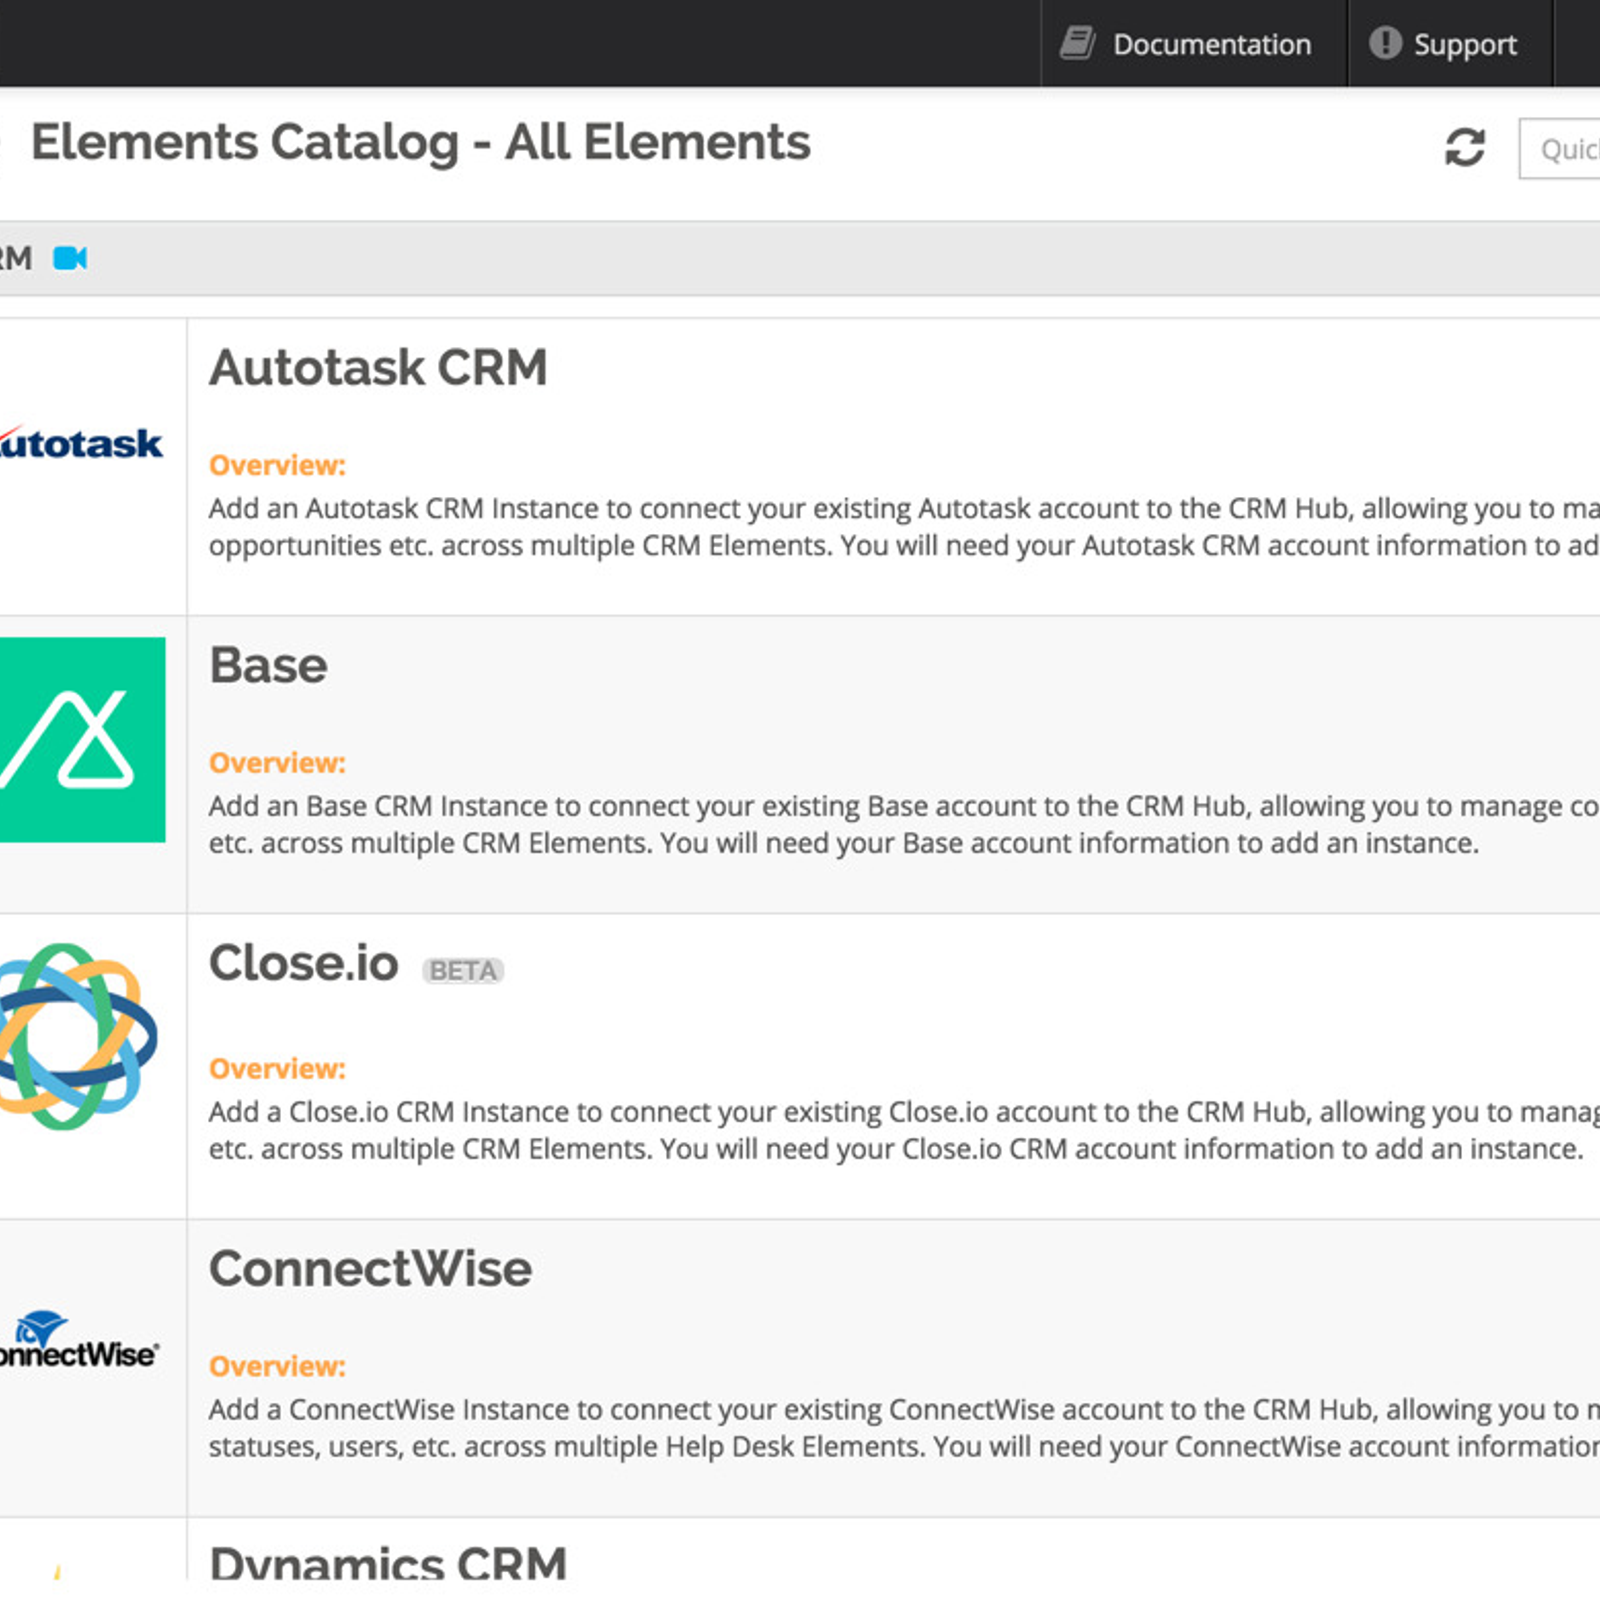Open the Documentation link
1600x1600 pixels.
click(1194, 44)
